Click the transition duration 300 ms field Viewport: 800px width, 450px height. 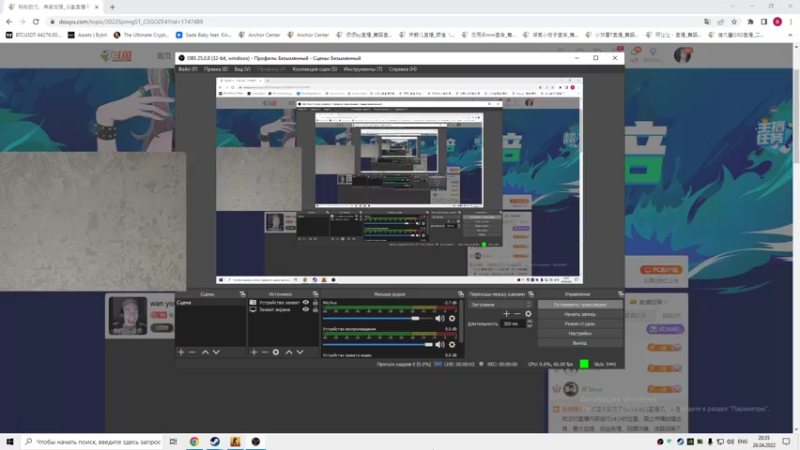click(513, 323)
